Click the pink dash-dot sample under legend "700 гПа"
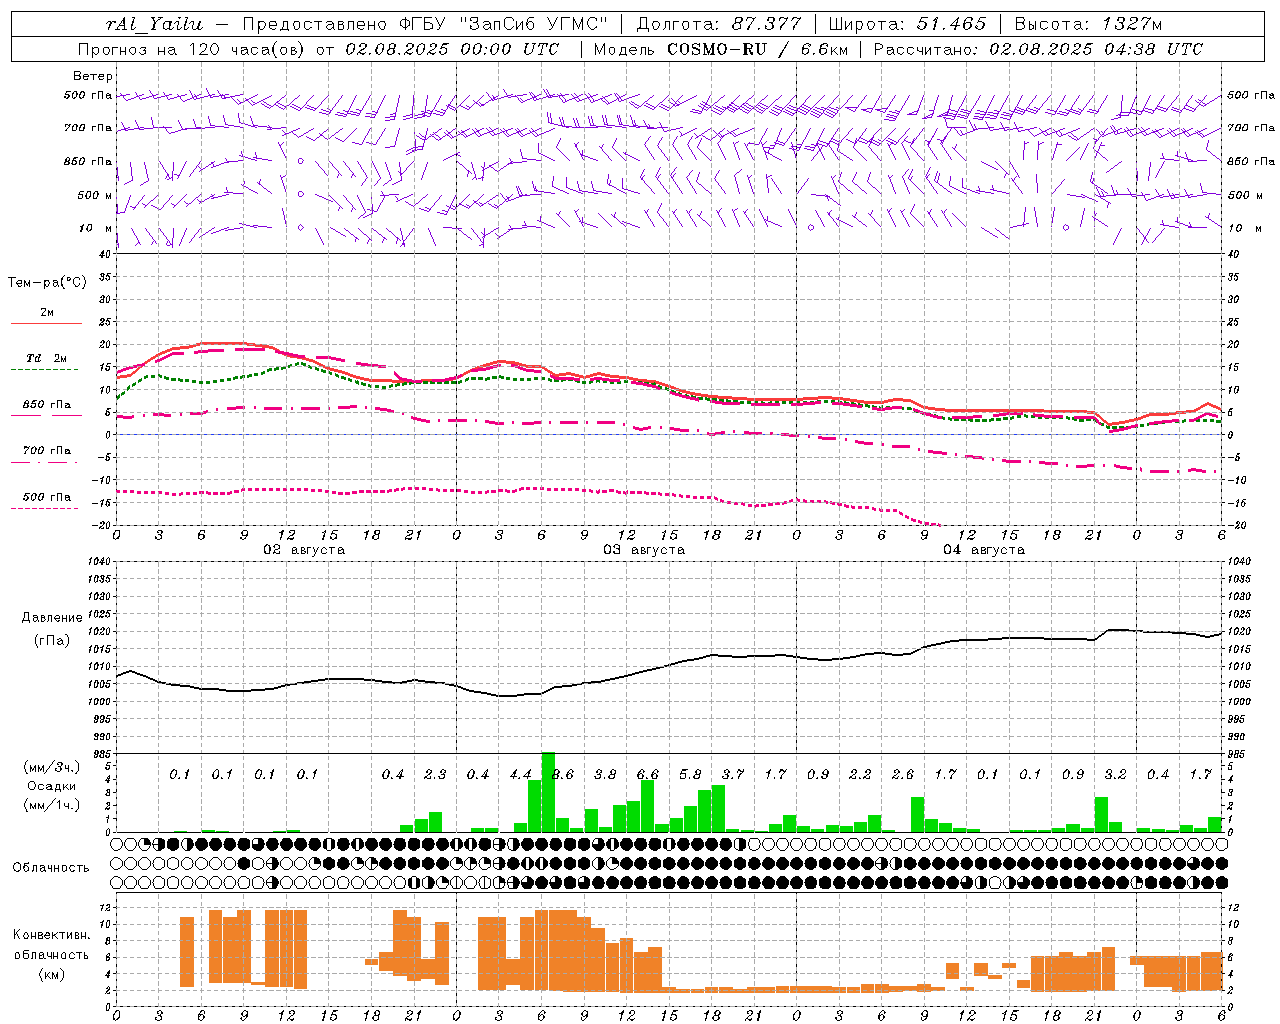1280x1024 pixels. click(x=46, y=462)
